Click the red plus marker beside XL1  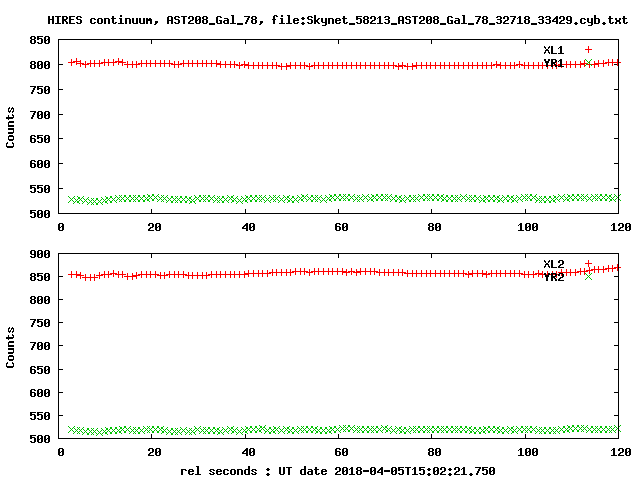[x=588, y=50]
